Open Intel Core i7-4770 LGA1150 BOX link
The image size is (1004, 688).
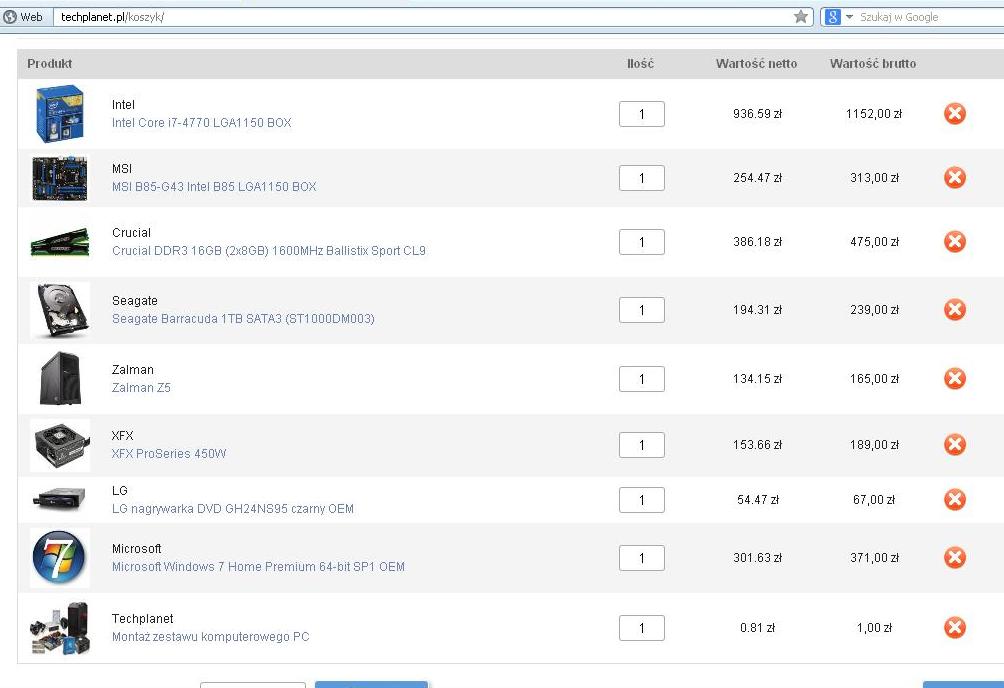coord(202,123)
